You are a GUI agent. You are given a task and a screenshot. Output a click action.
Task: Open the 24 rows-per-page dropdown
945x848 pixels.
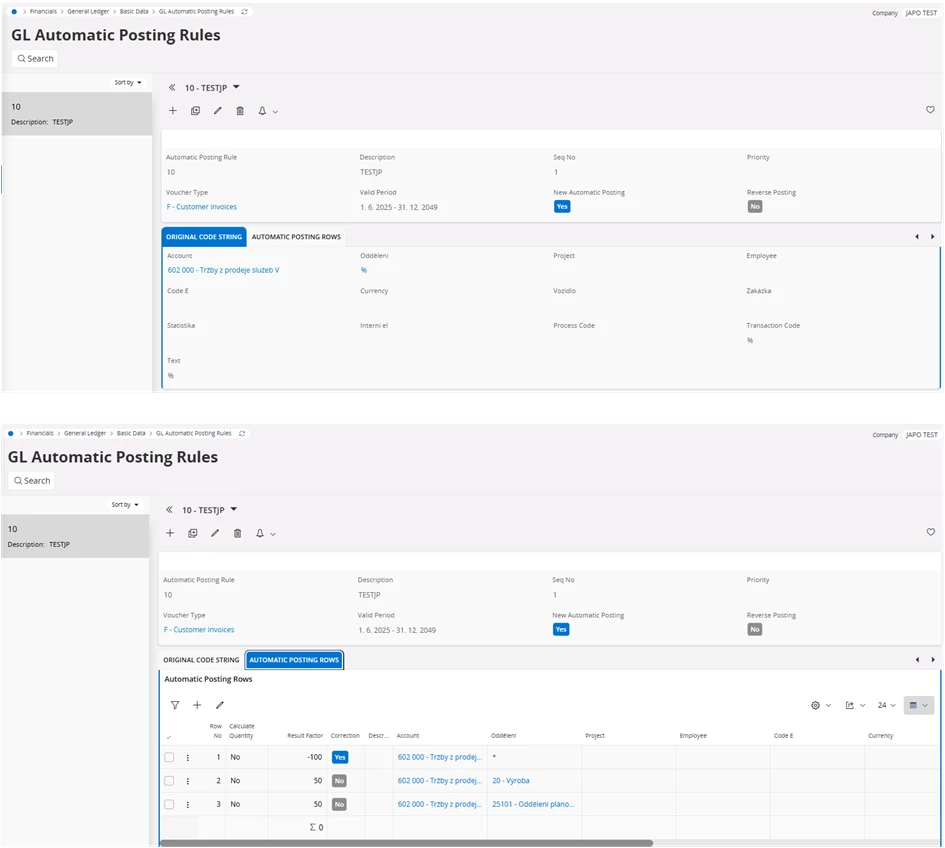click(887, 705)
